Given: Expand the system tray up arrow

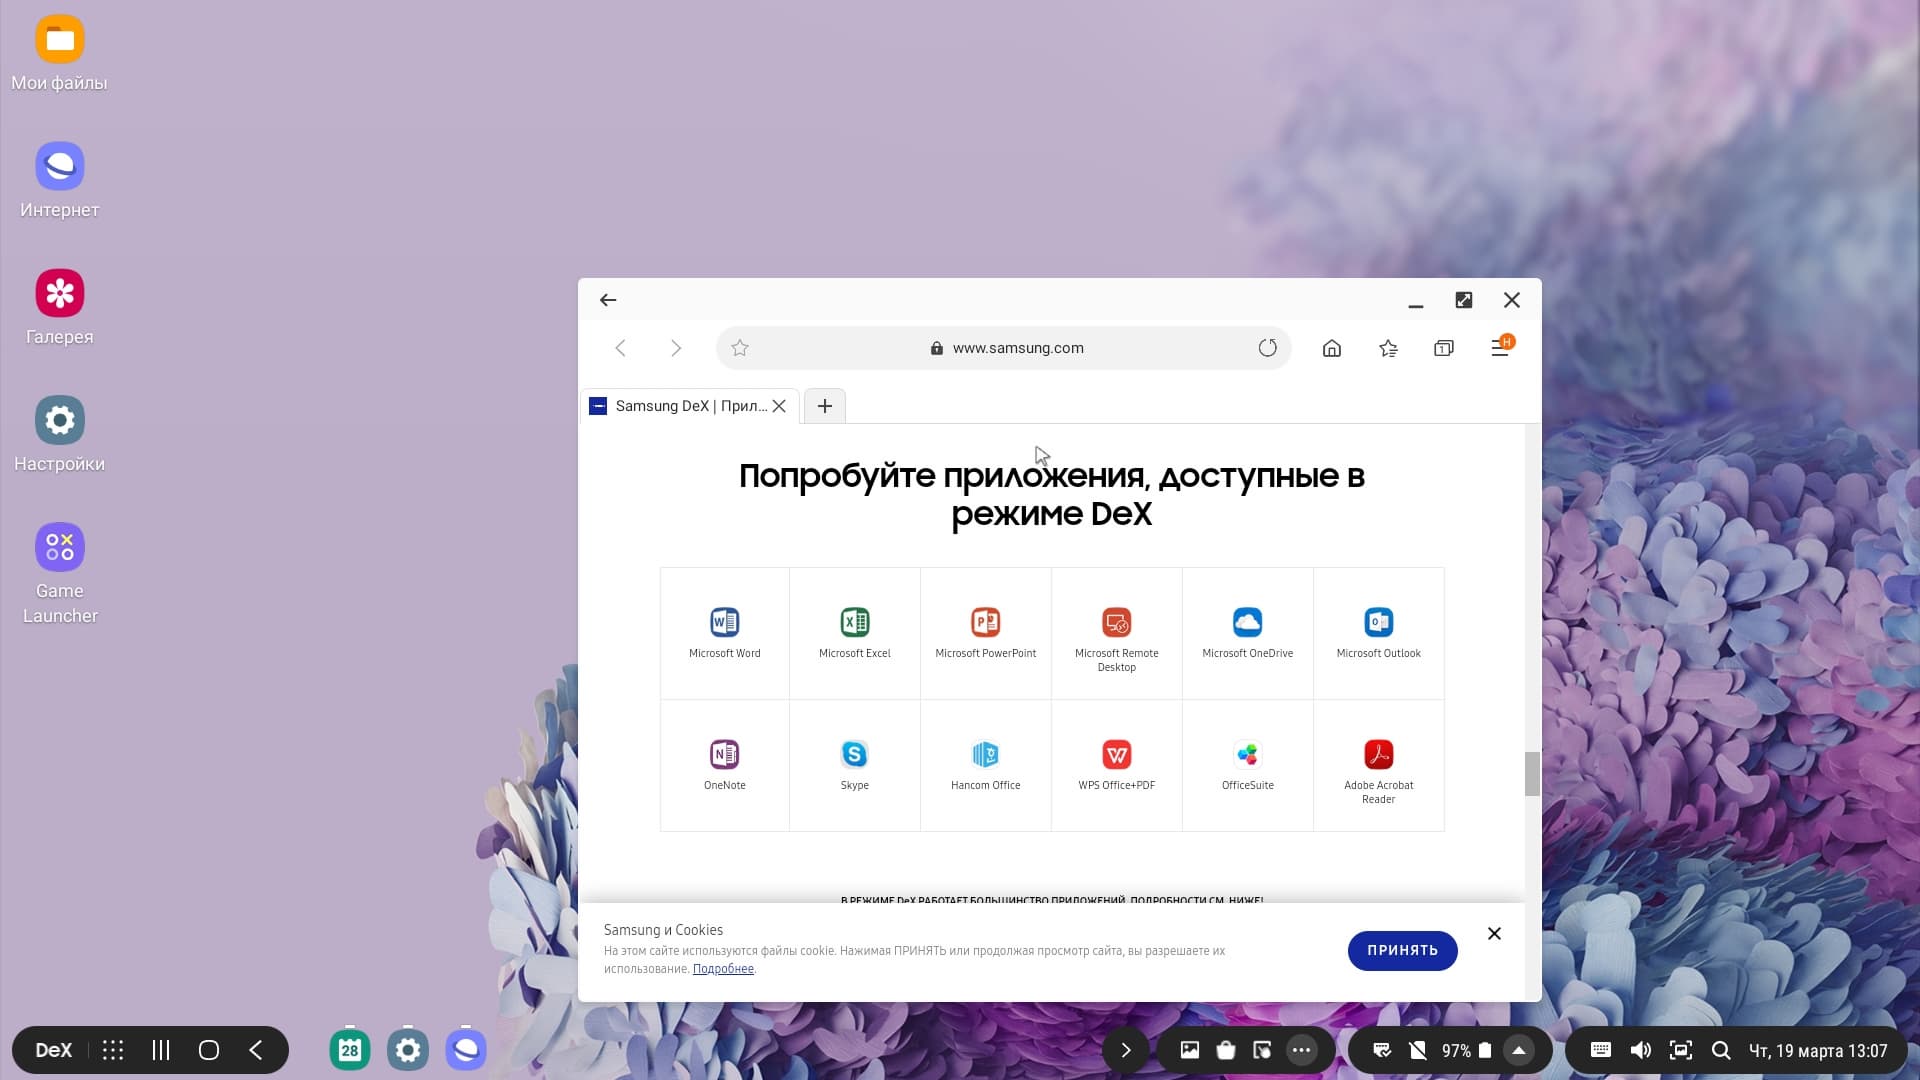Looking at the screenshot, I should (x=1518, y=1050).
